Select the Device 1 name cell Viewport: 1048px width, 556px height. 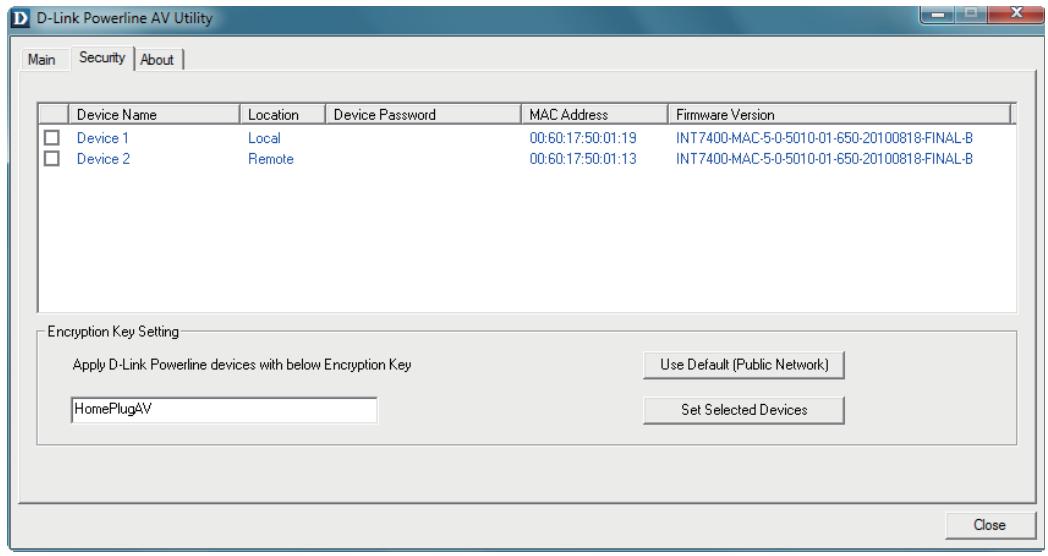(x=103, y=138)
